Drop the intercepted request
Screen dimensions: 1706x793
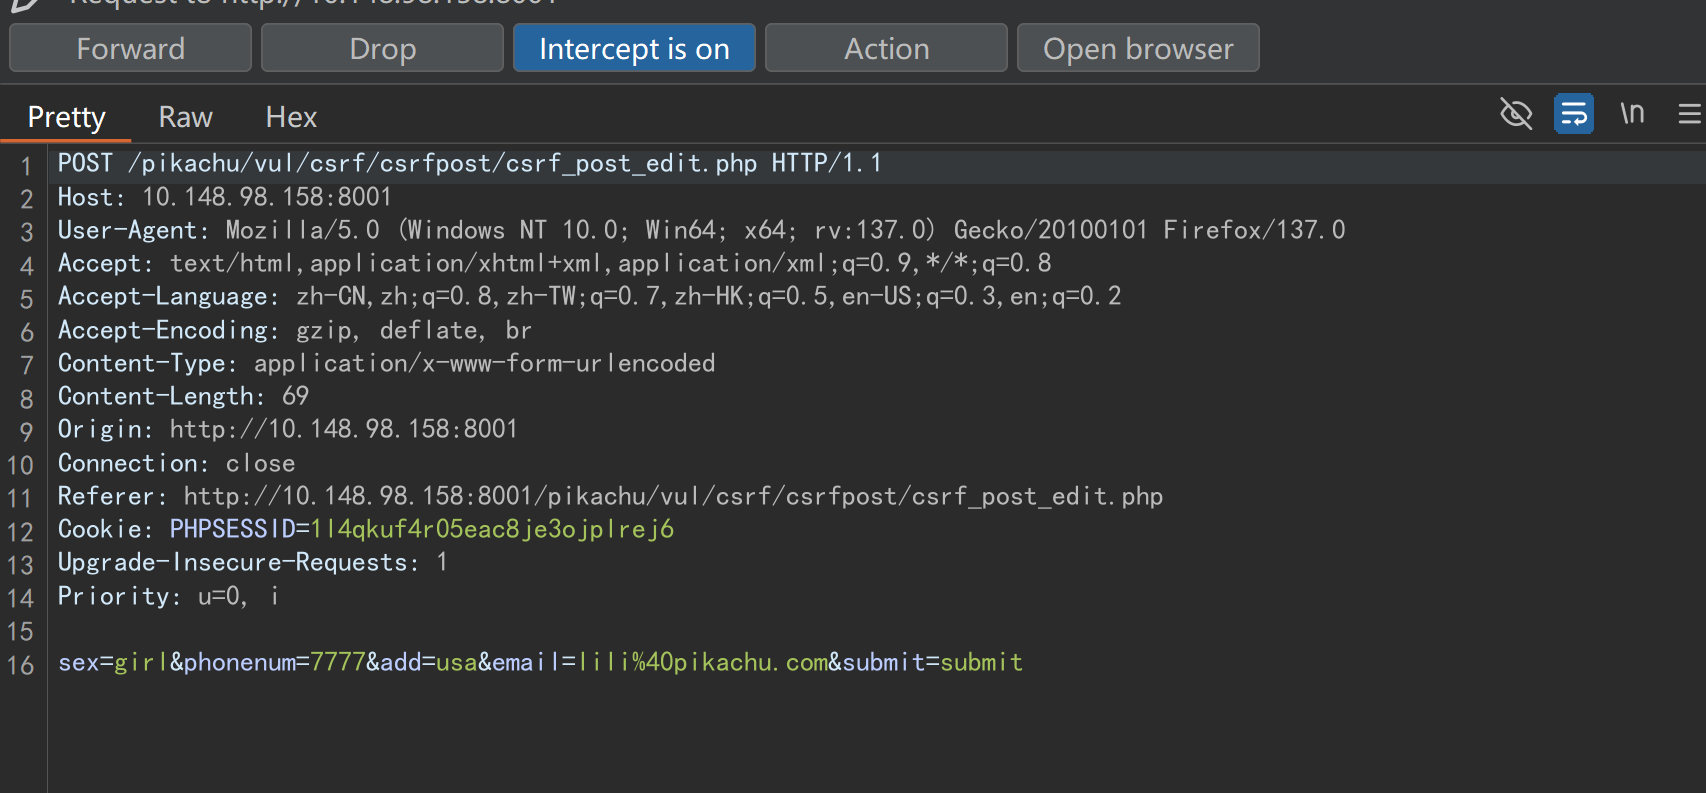click(x=382, y=49)
